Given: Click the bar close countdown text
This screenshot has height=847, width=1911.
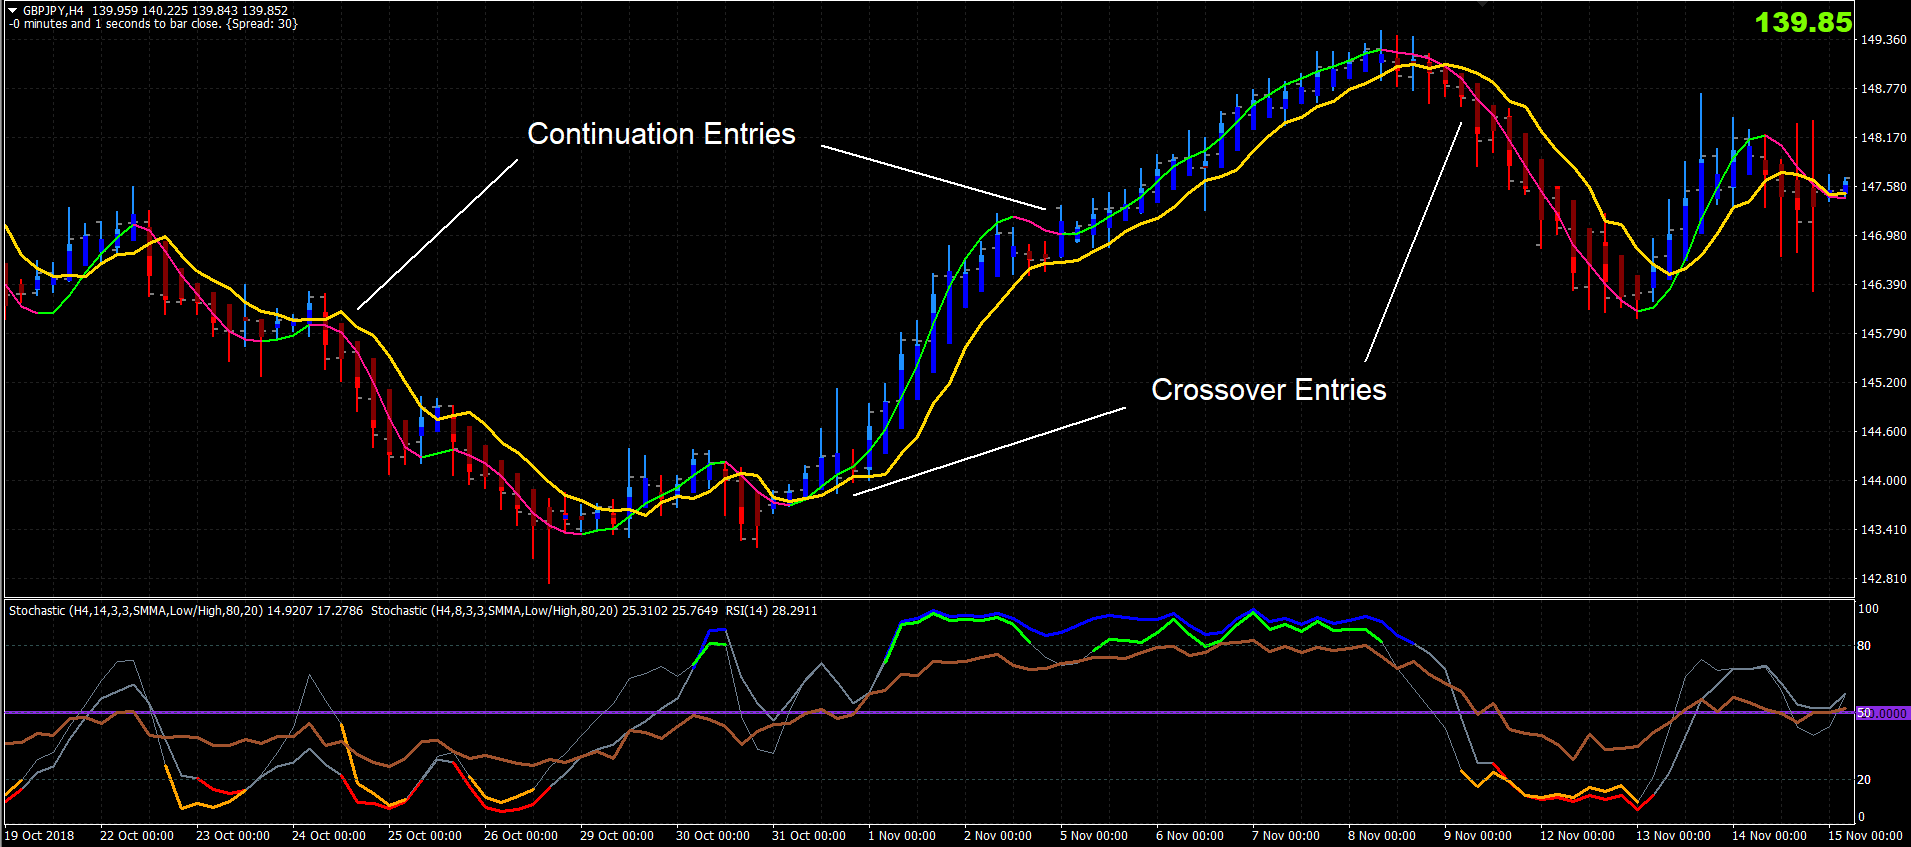Looking at the screenshot, I should (x=153, y=24).
